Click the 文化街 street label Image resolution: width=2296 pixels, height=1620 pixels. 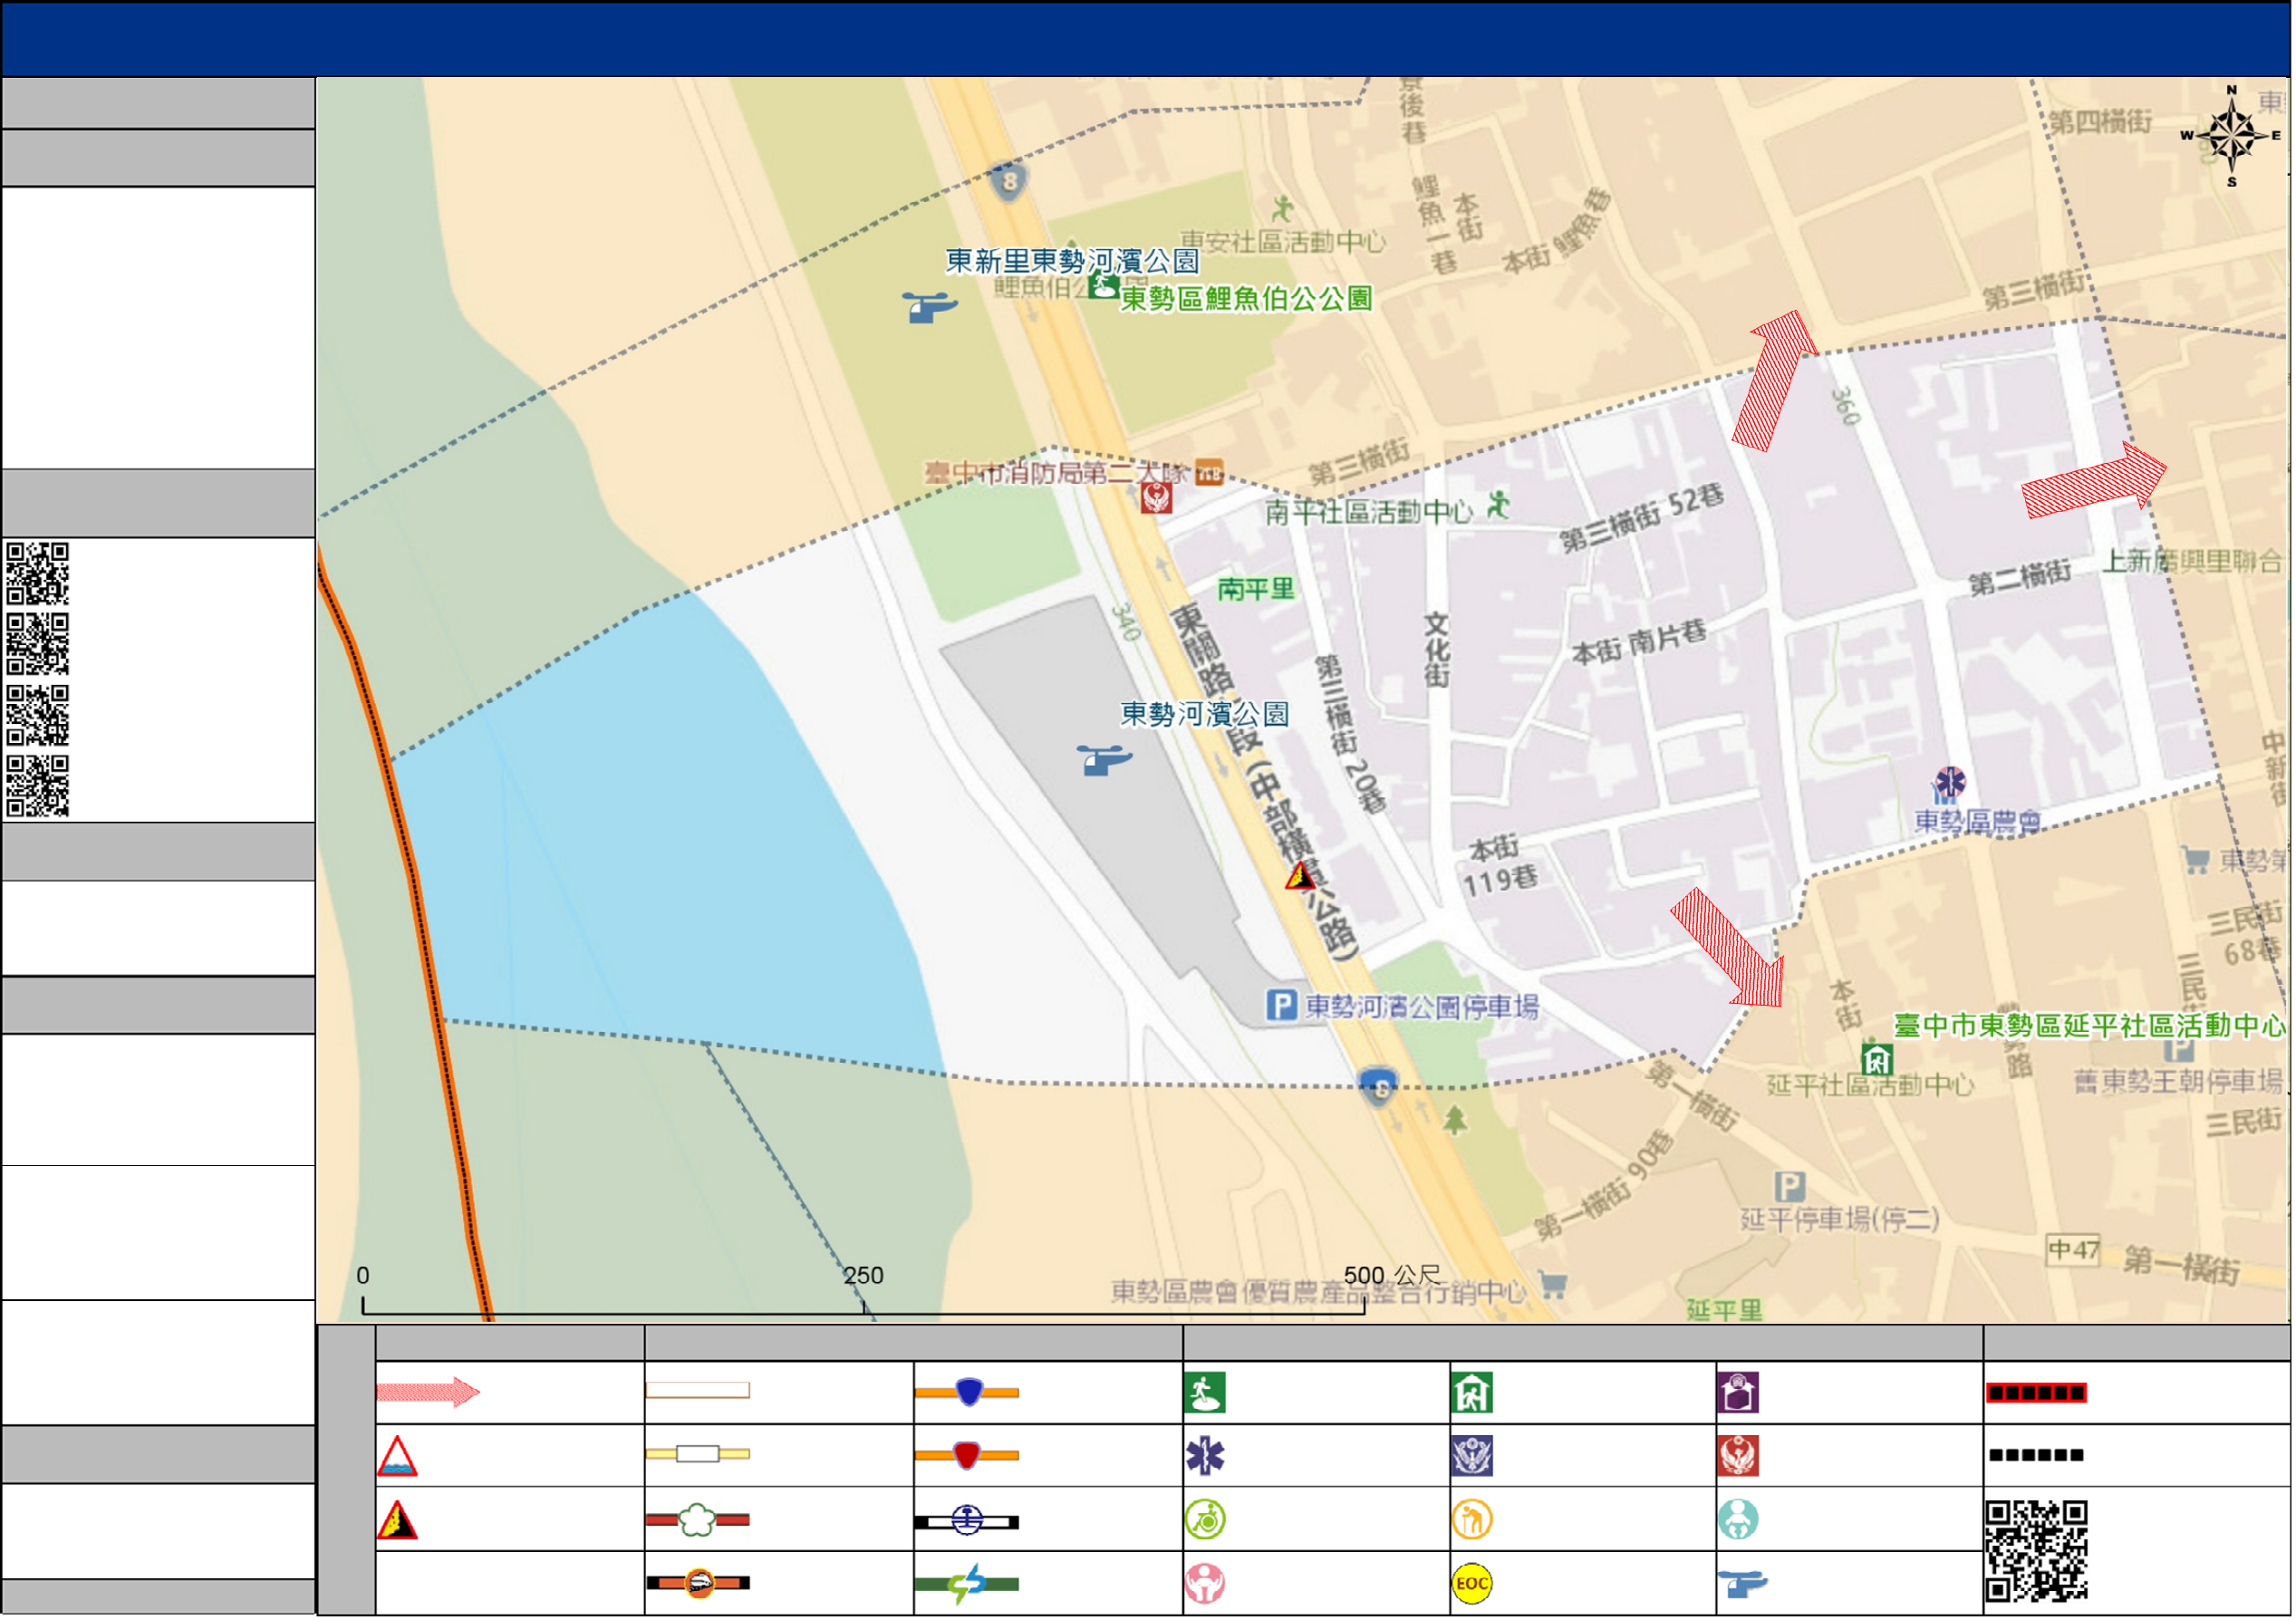click(1437, 651)
